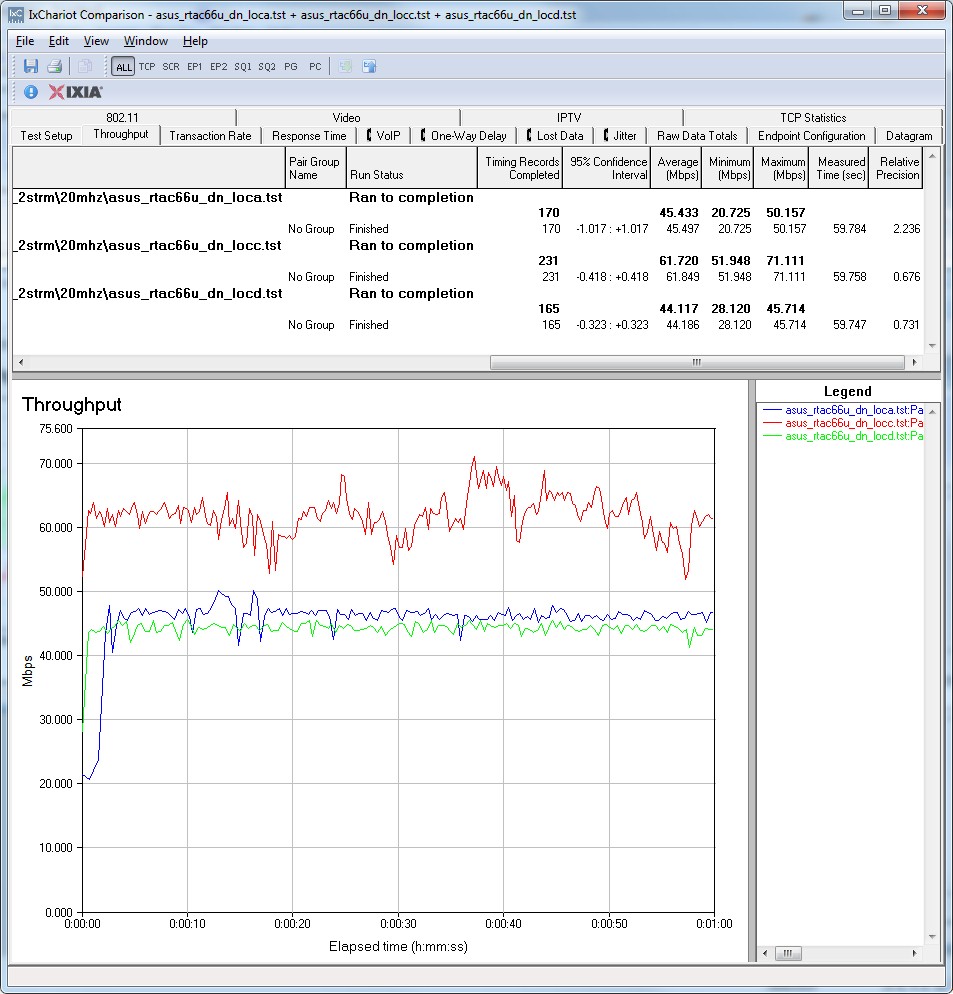Click the blue loca legend entry
Screen dimensions: 953x994
[x=843, y=410]
